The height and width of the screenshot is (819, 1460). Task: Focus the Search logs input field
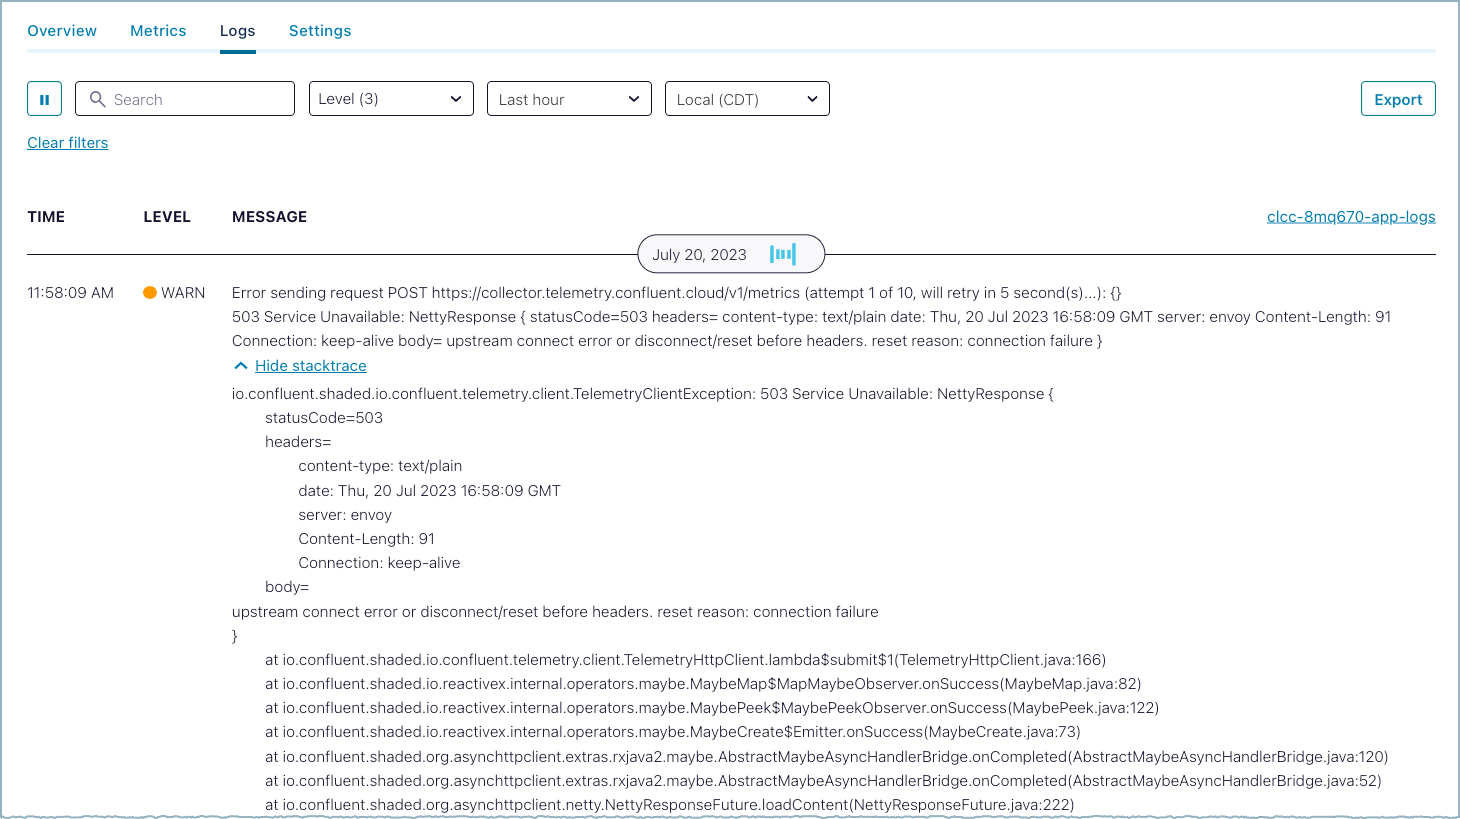pyautogui.click(x=200, y=99)
